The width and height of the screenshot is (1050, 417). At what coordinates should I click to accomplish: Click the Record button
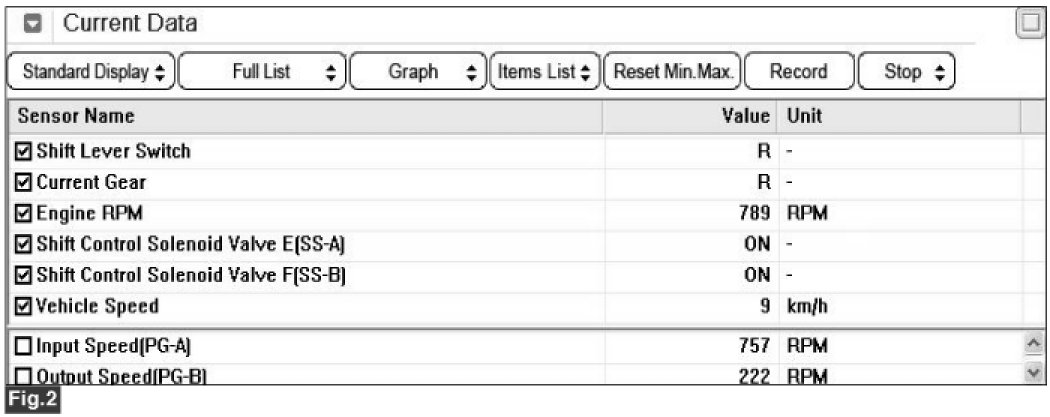click(799, 72)
